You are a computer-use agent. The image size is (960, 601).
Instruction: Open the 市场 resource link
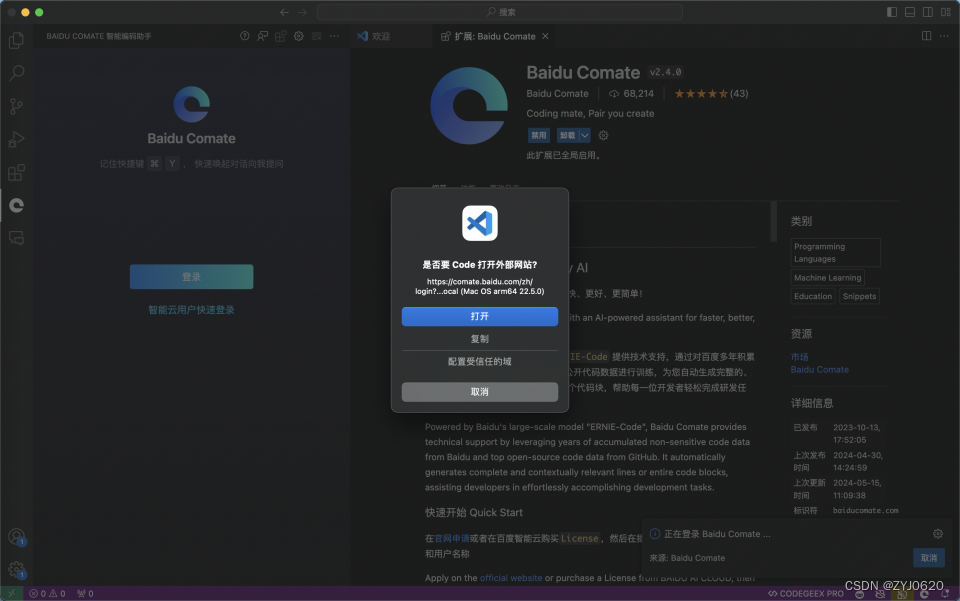point(799,357)
